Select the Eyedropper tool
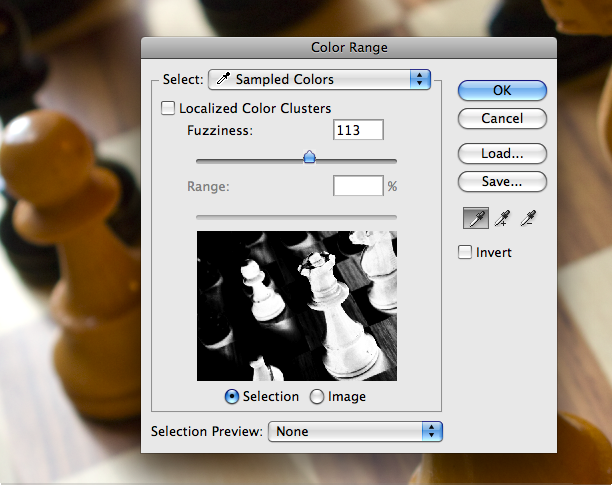This screenshot has width=612, height=486. pyautogui.click(x=475, y=218)
